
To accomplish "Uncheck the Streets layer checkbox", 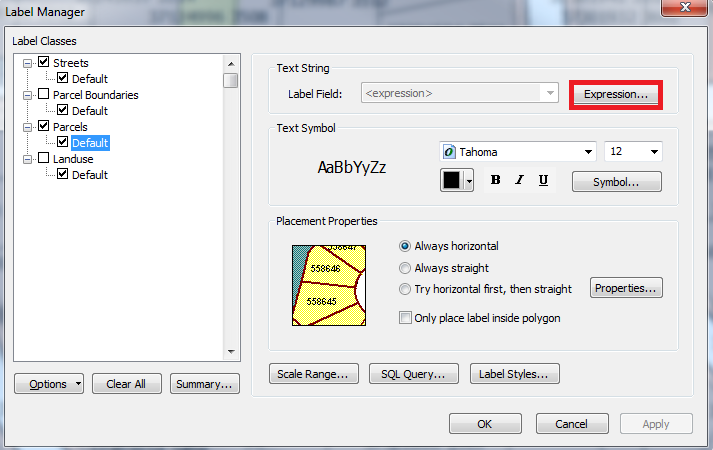I will tap(44, 62).
